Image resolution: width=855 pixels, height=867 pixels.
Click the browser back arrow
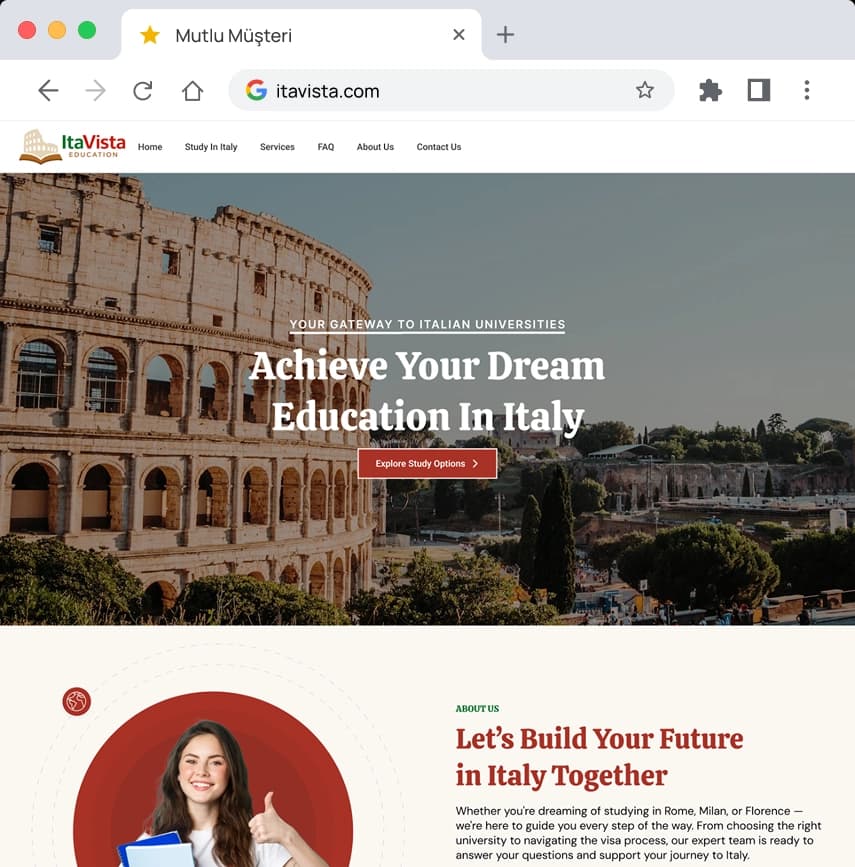click(x=48, y=90)
